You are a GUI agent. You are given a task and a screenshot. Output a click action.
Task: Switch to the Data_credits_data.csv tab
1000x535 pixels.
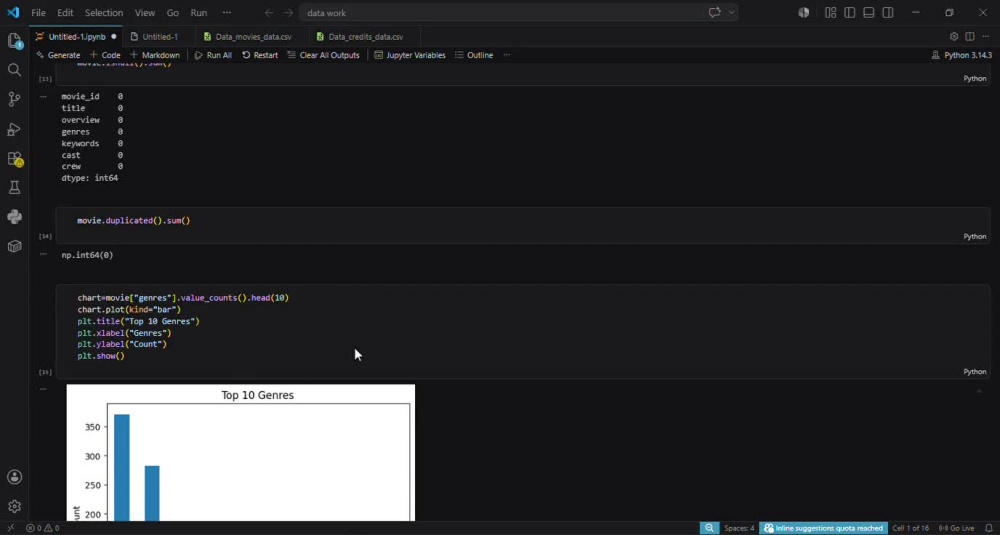(365, 37)
